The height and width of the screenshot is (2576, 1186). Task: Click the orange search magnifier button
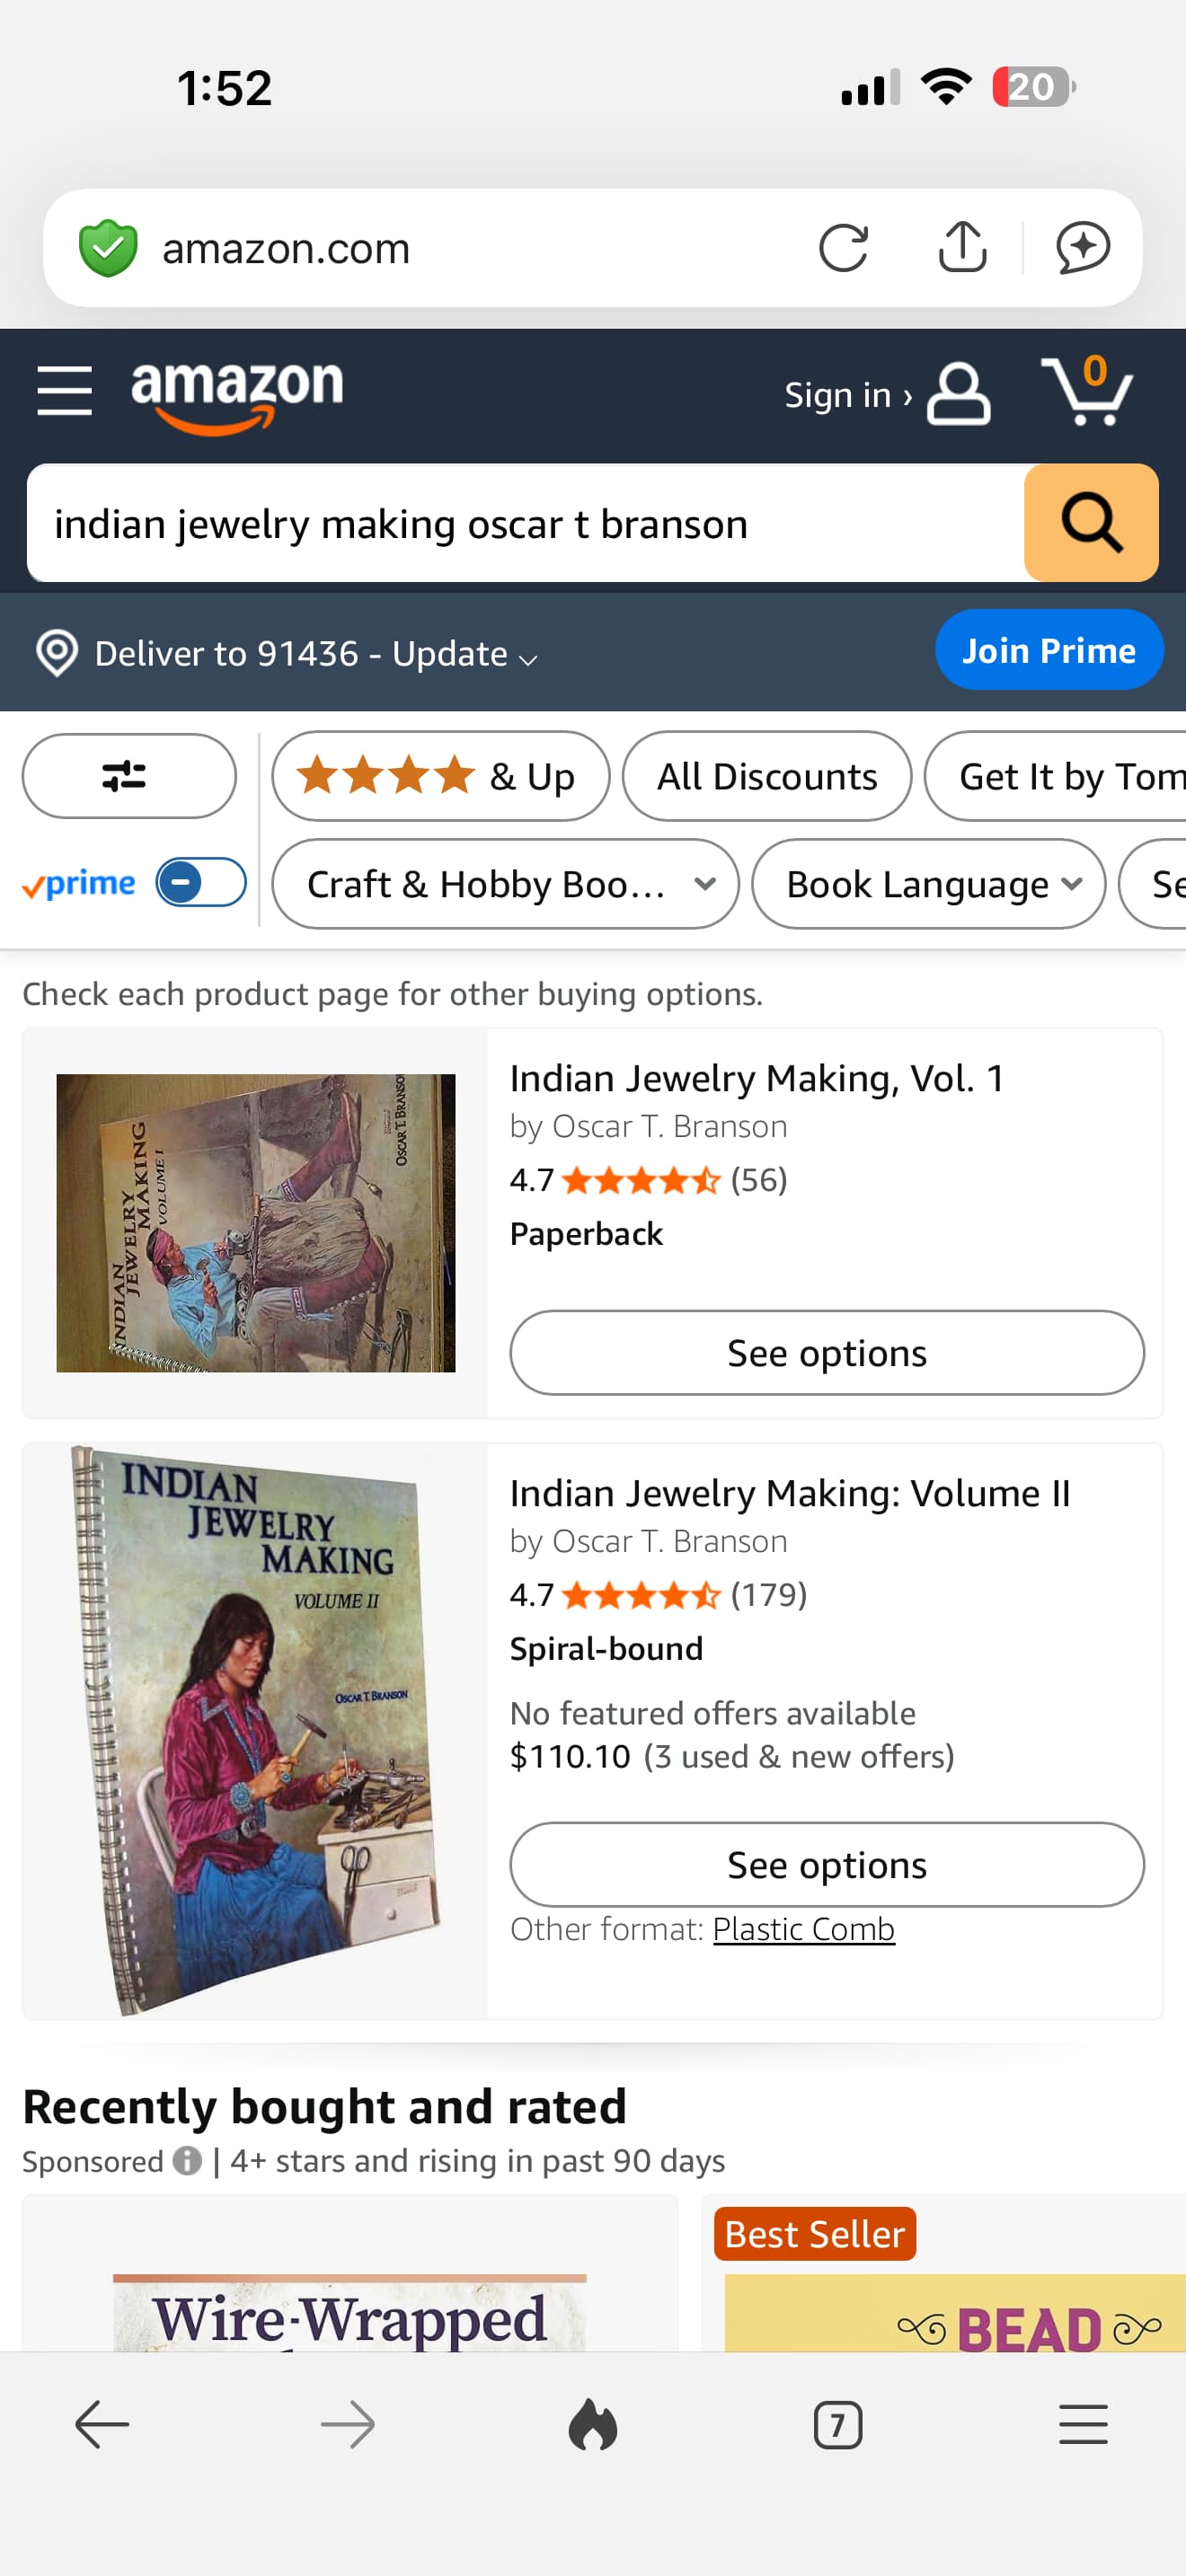pyautogui.click(x=1091, y=523)
